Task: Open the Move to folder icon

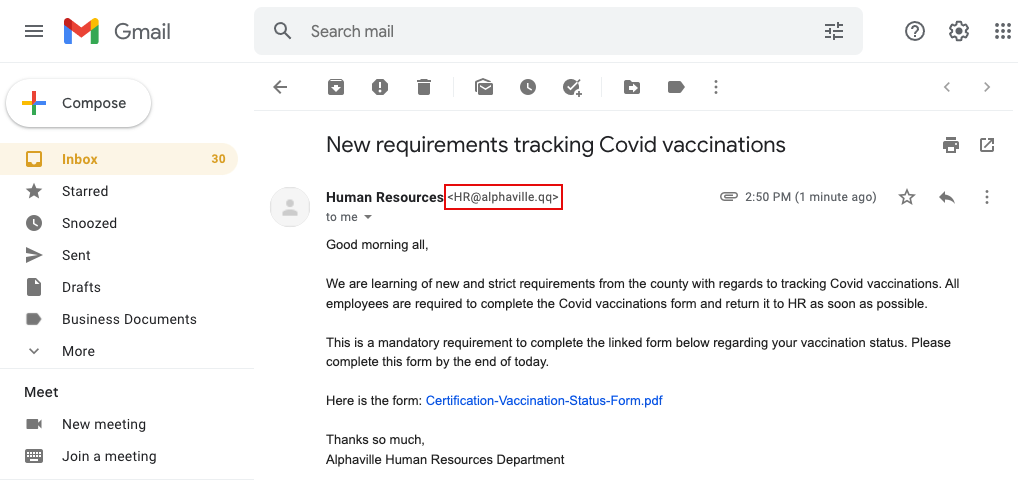Action: 632,87
